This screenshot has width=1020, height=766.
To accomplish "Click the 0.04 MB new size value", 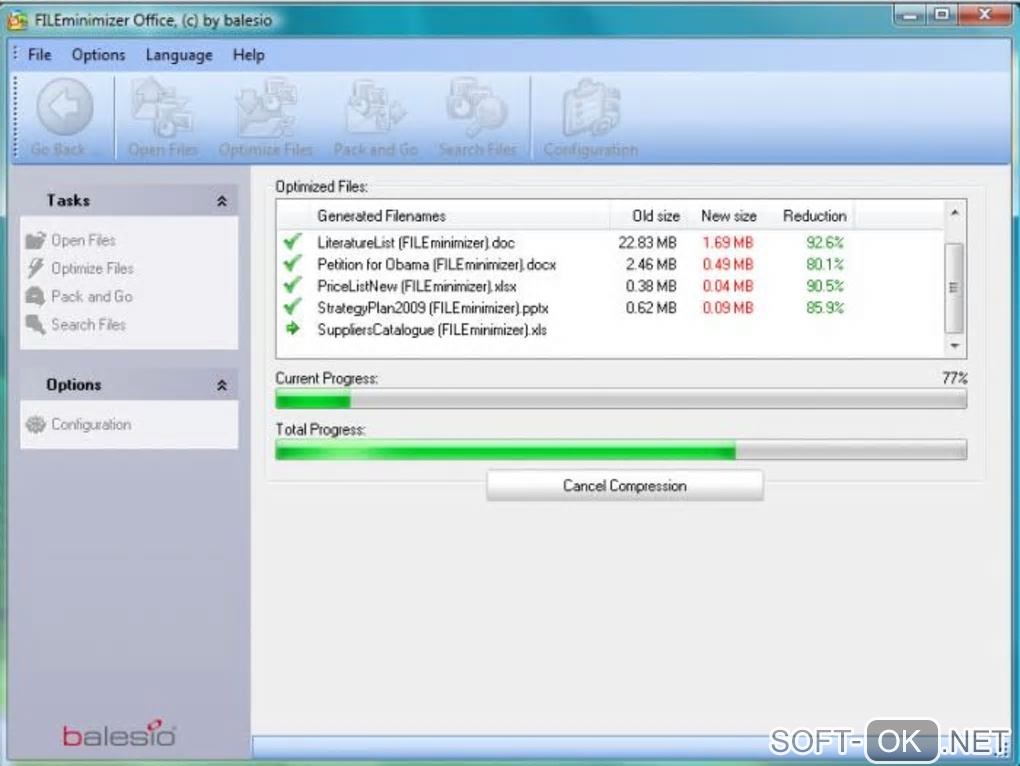I will click(728, 285).
